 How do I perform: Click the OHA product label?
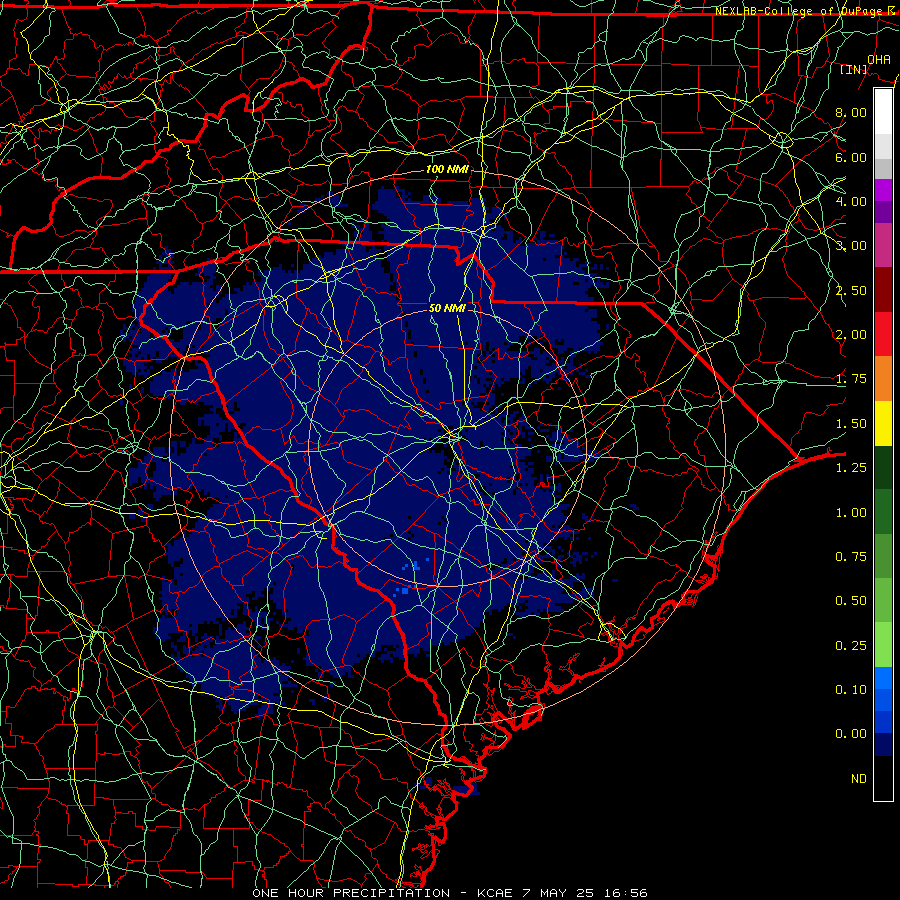[x=879, y=60]
